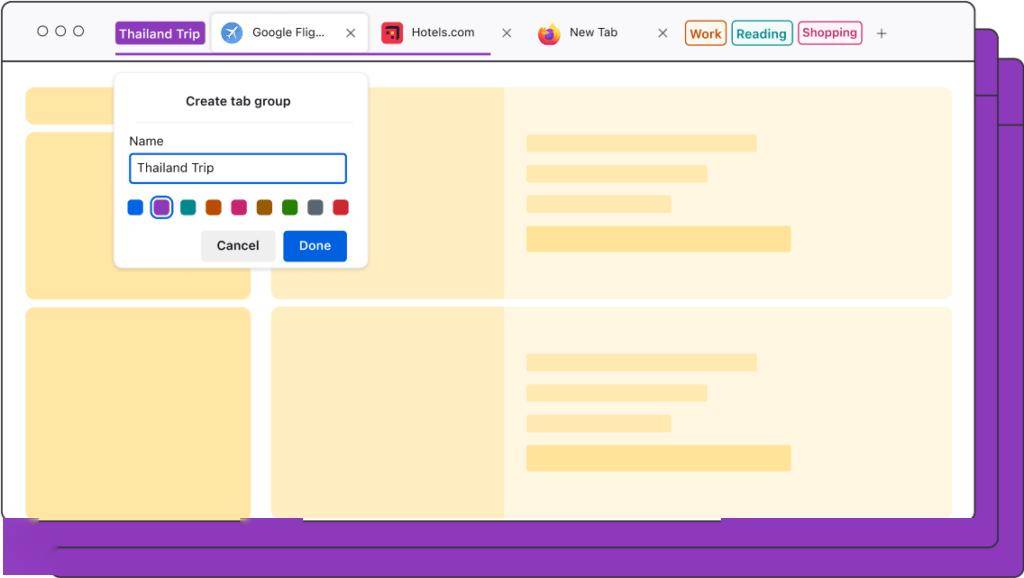Click the Hotels.com red favicon
Screen dimensions: 1024x578
[x=392, y=33]
